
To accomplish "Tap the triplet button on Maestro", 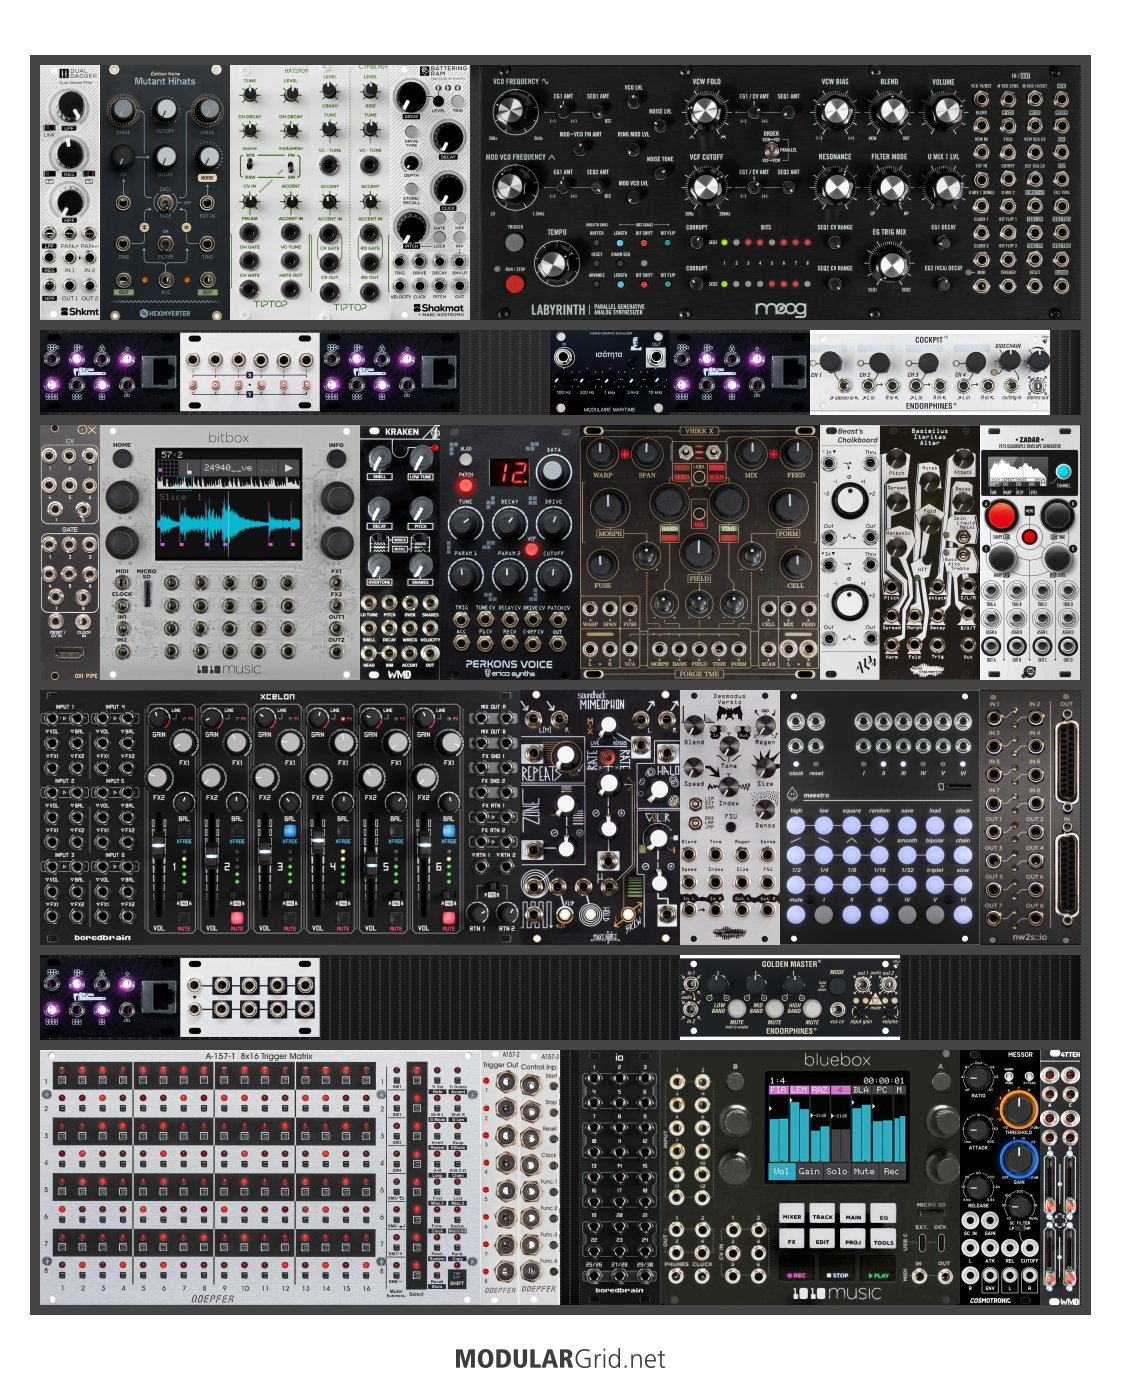I will pos(935,884).
